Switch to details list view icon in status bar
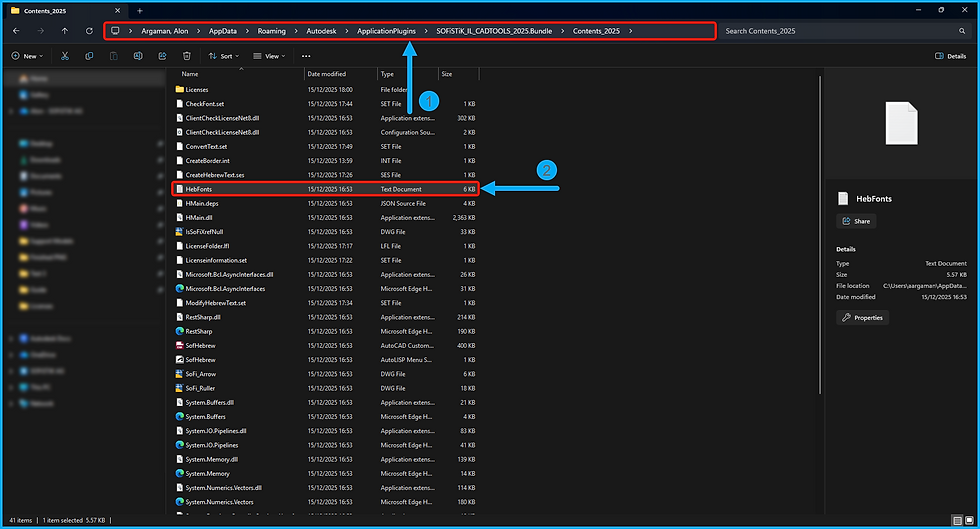 point(957,520)
